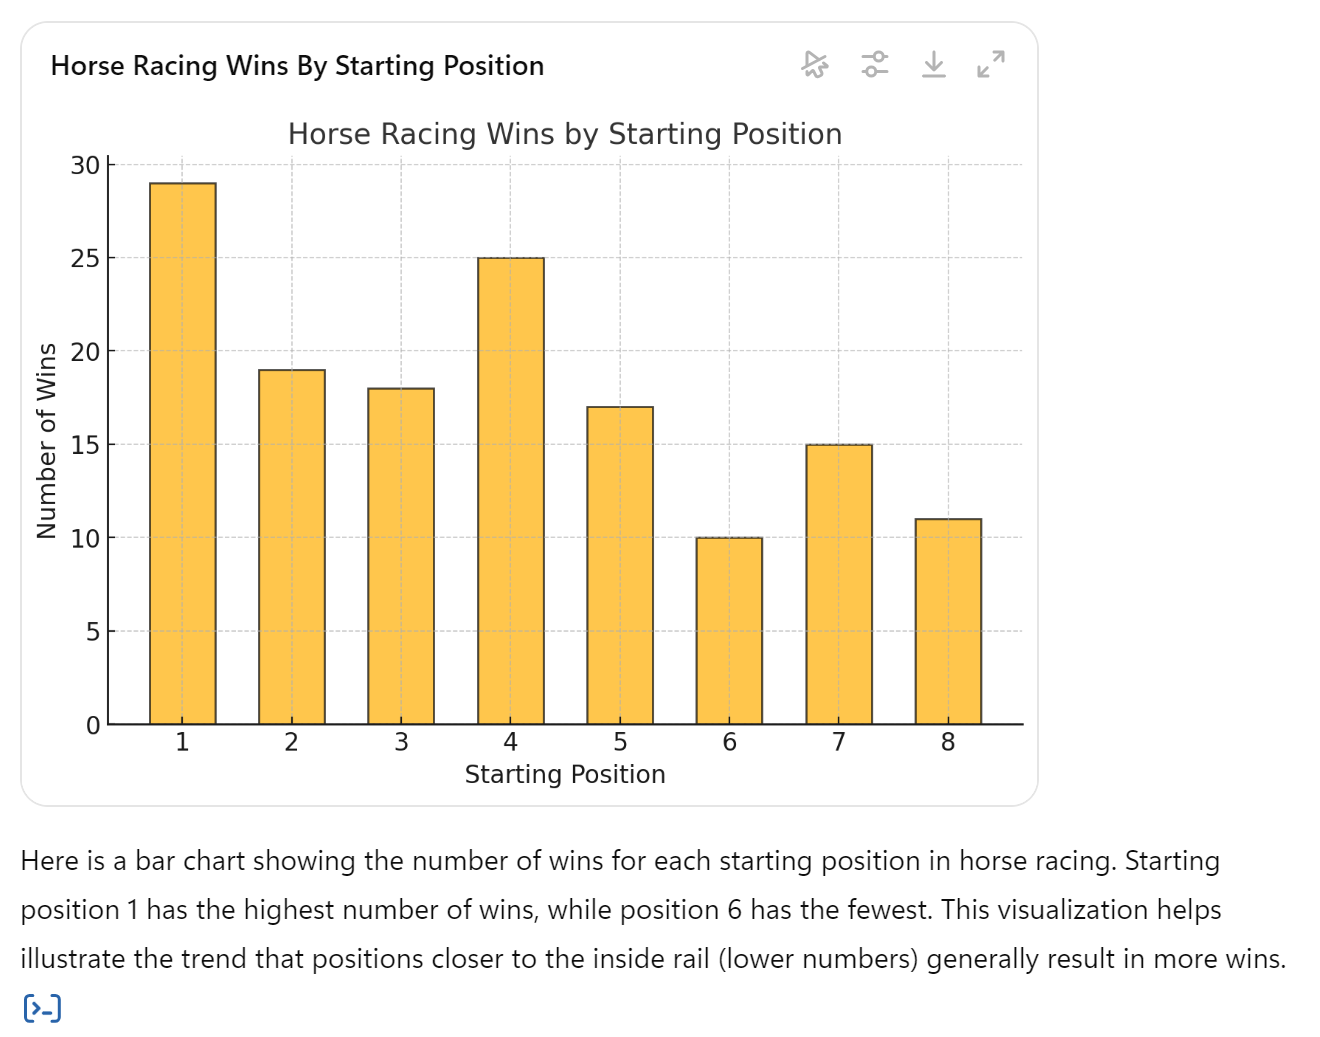Click the bar for starting position 8

(x=948, y=621)
